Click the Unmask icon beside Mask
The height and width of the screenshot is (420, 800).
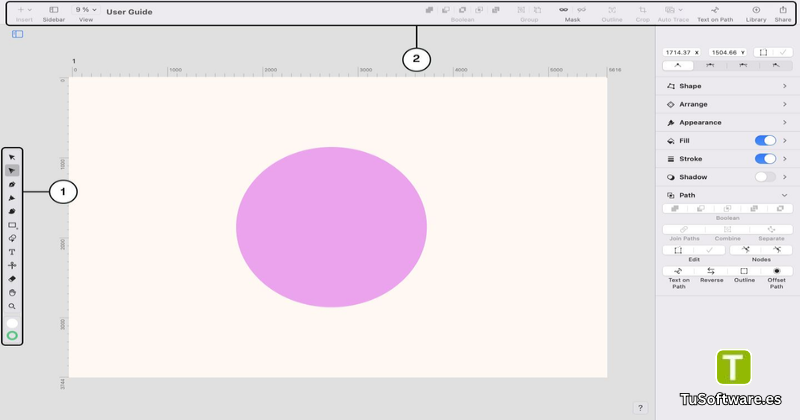point(582,10)
